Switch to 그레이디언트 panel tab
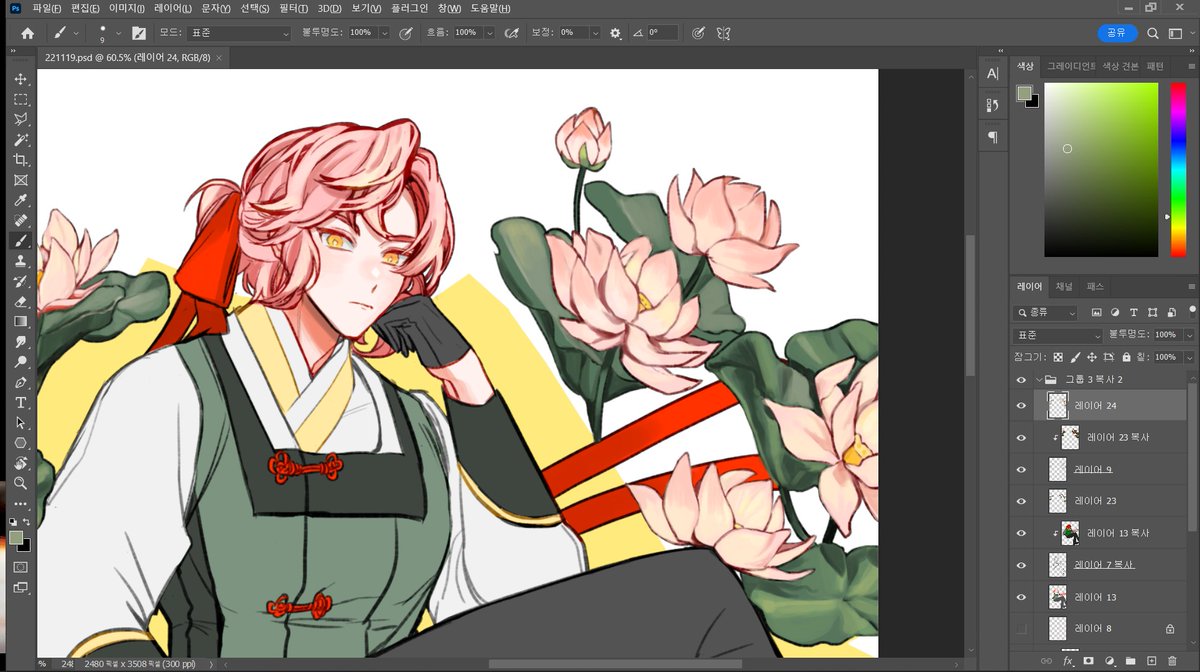The image size is (1200, 672). coord(1070,66)
